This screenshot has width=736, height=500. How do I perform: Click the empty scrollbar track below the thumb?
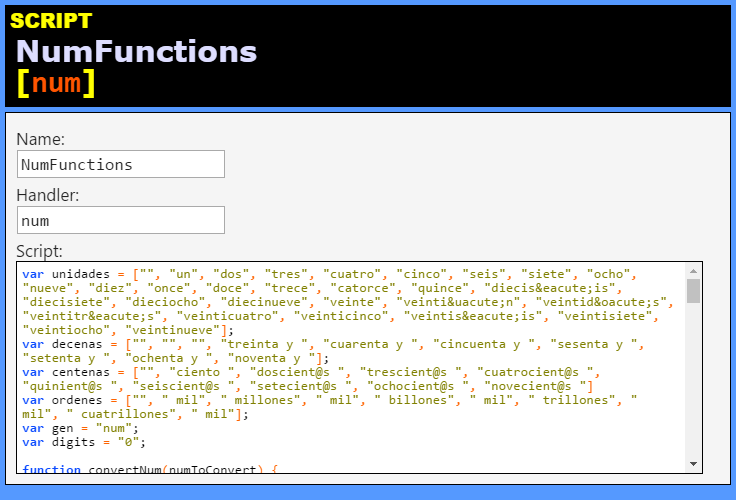pos(693,380)
